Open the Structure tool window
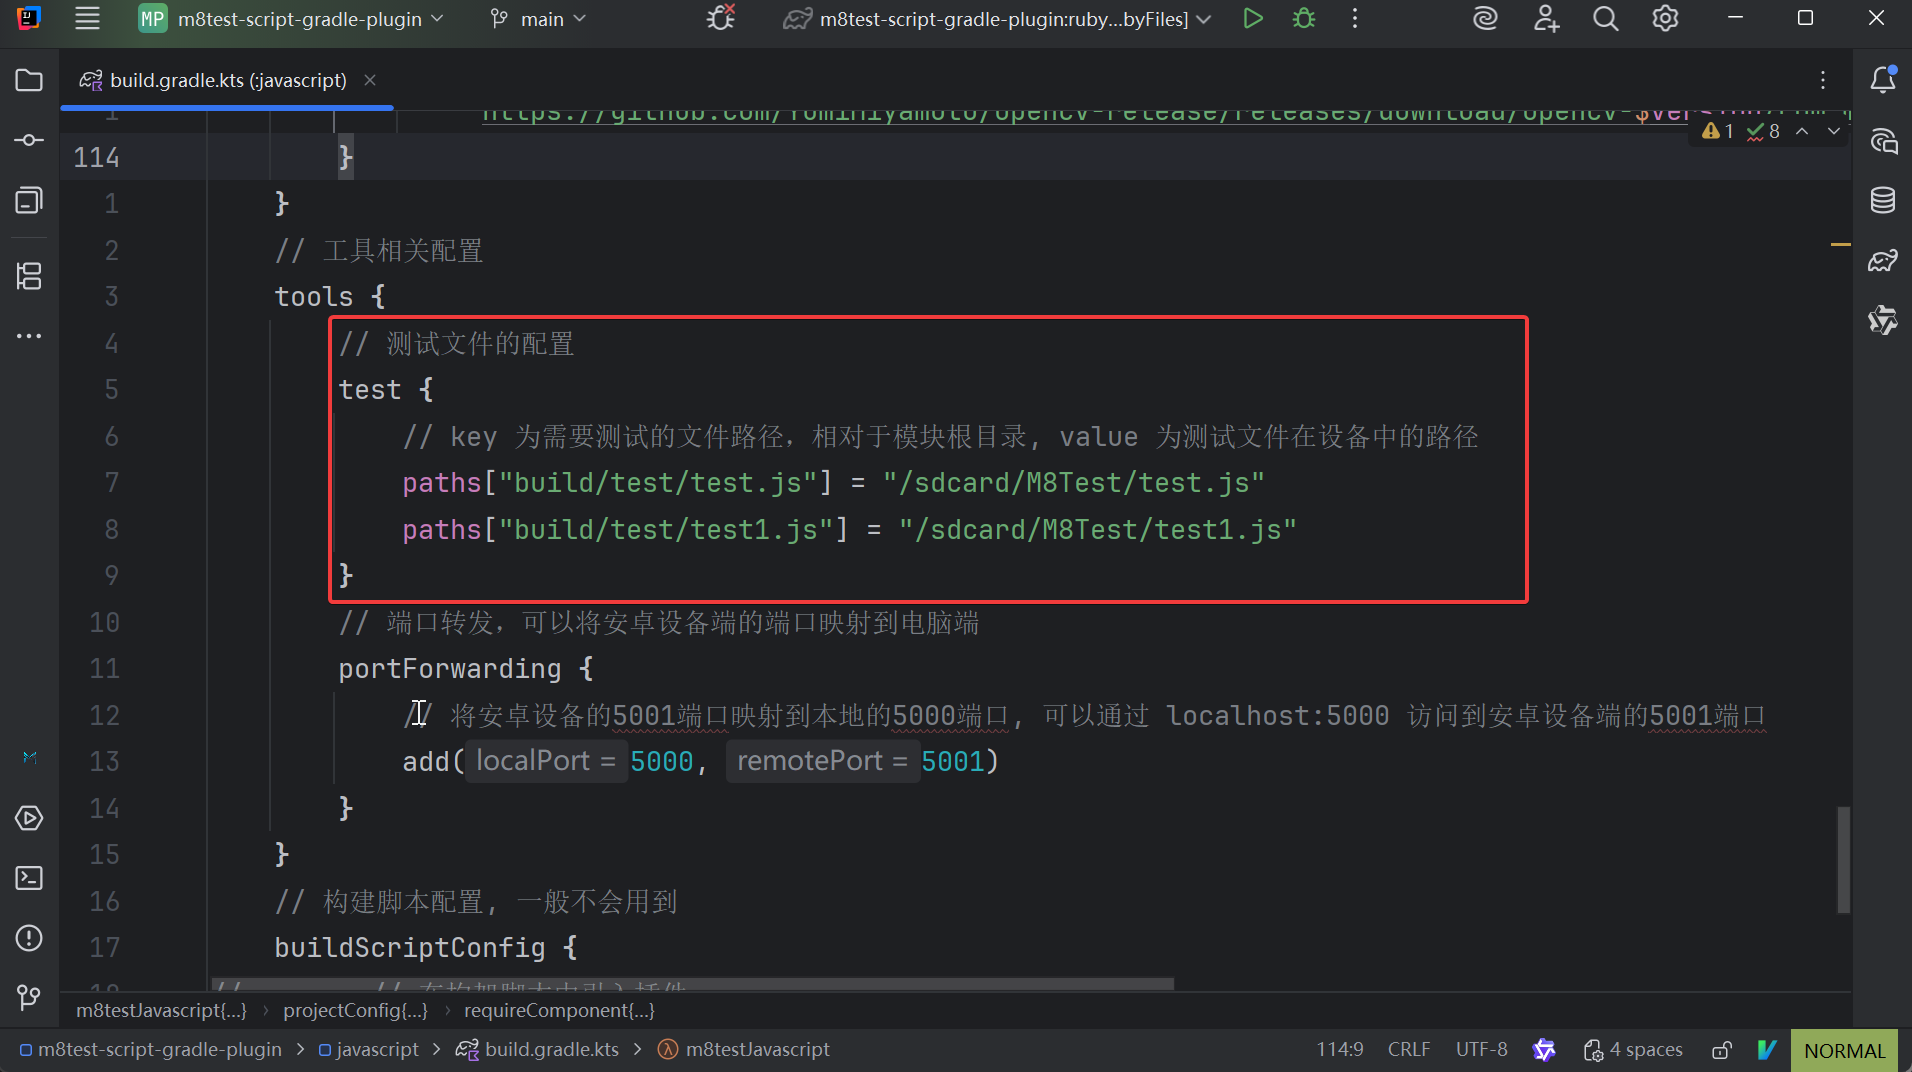1912x1072 pixels. click(29, 276)
